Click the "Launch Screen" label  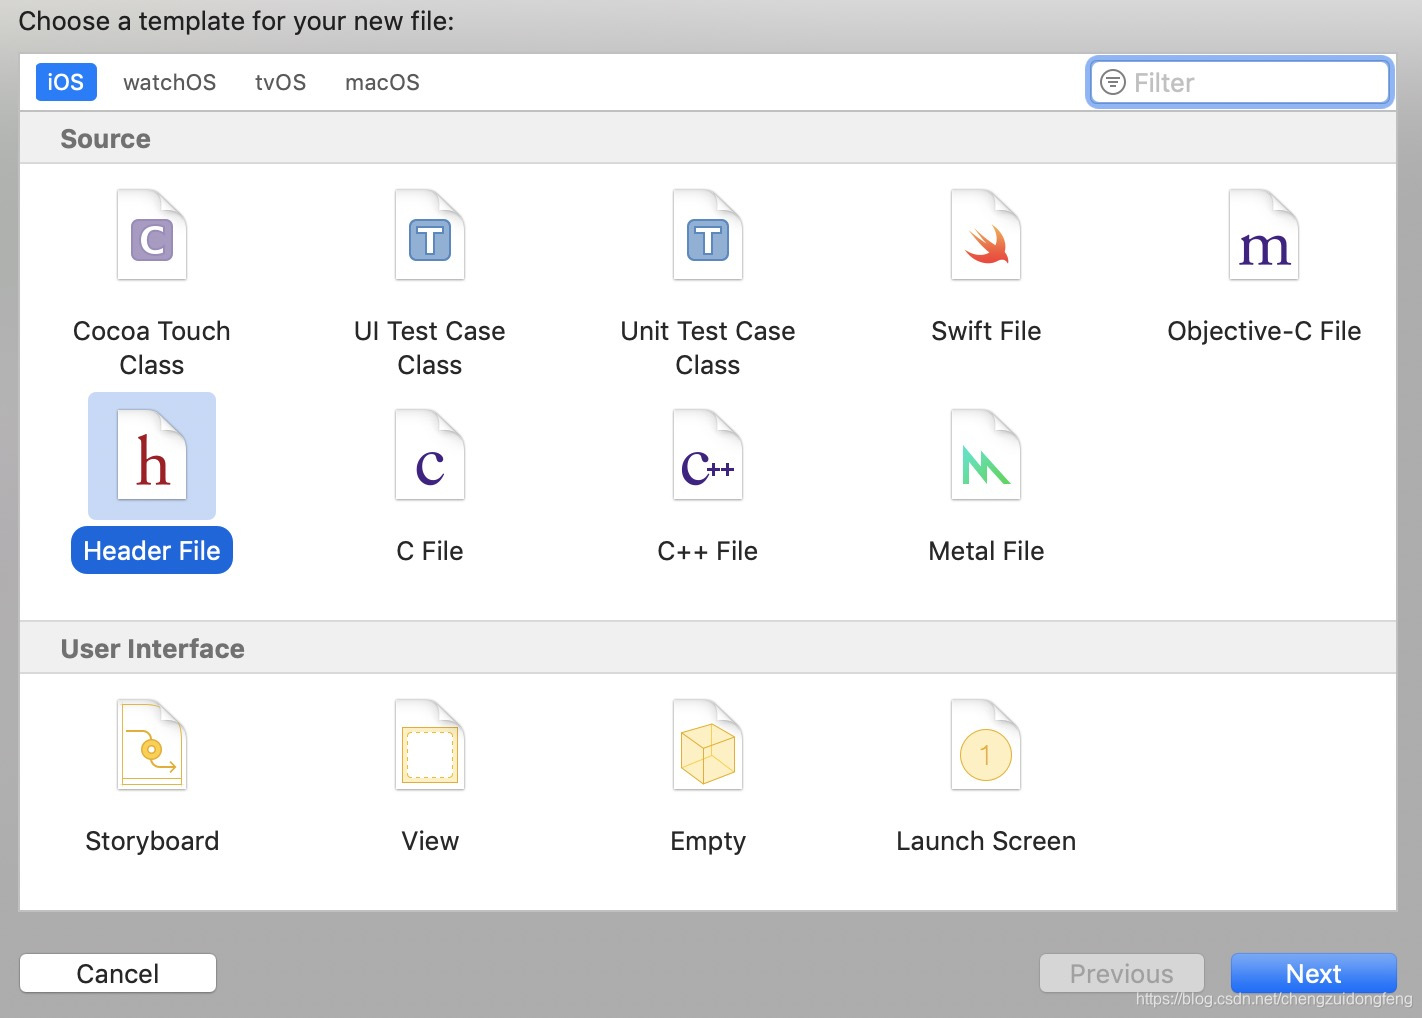(x=986, y=841)
